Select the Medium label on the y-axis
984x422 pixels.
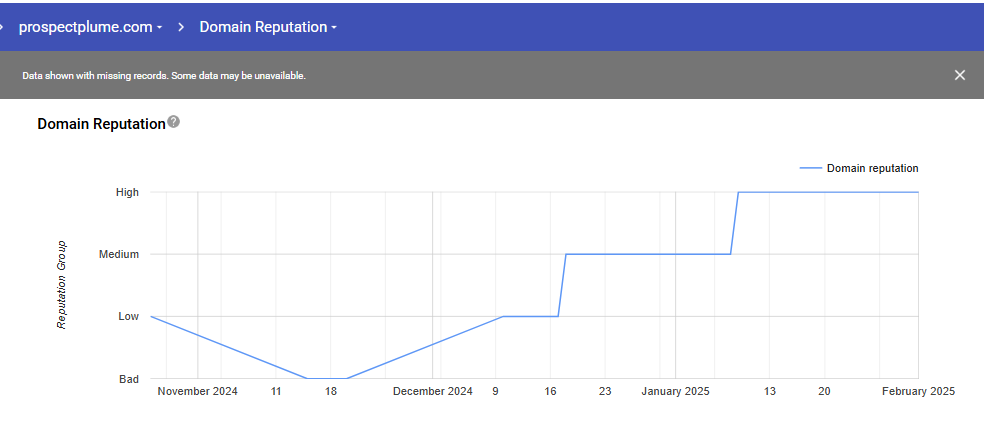pyautogui.click(x=119, y=254)
